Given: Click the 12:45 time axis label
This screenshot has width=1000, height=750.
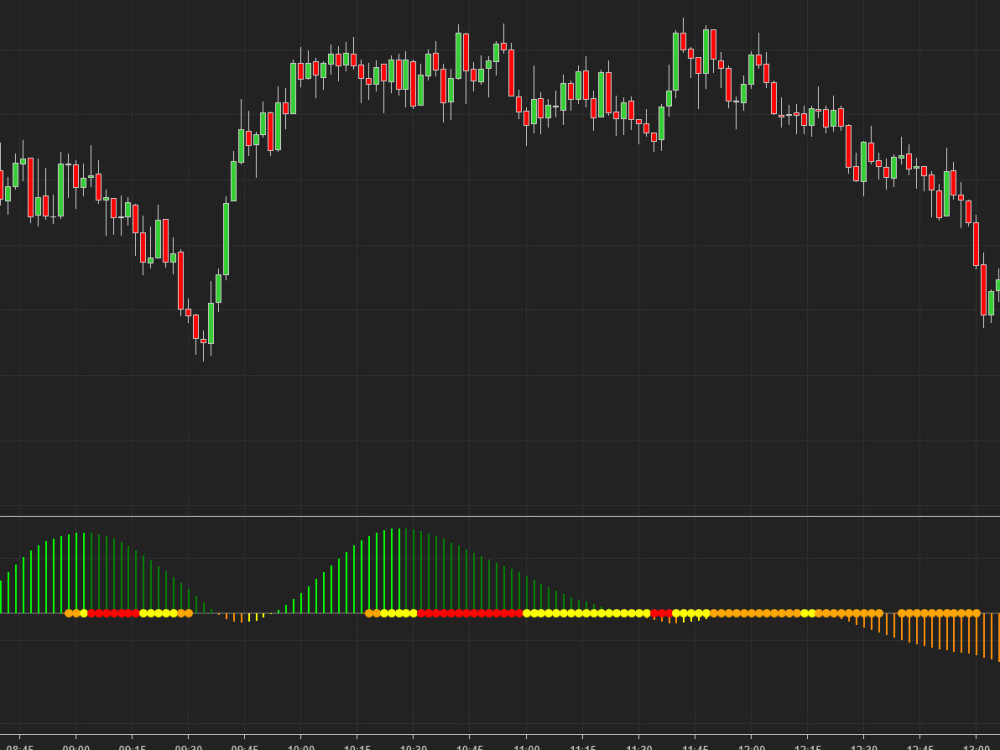Looking at the screenshot, I should pos(920,747).
